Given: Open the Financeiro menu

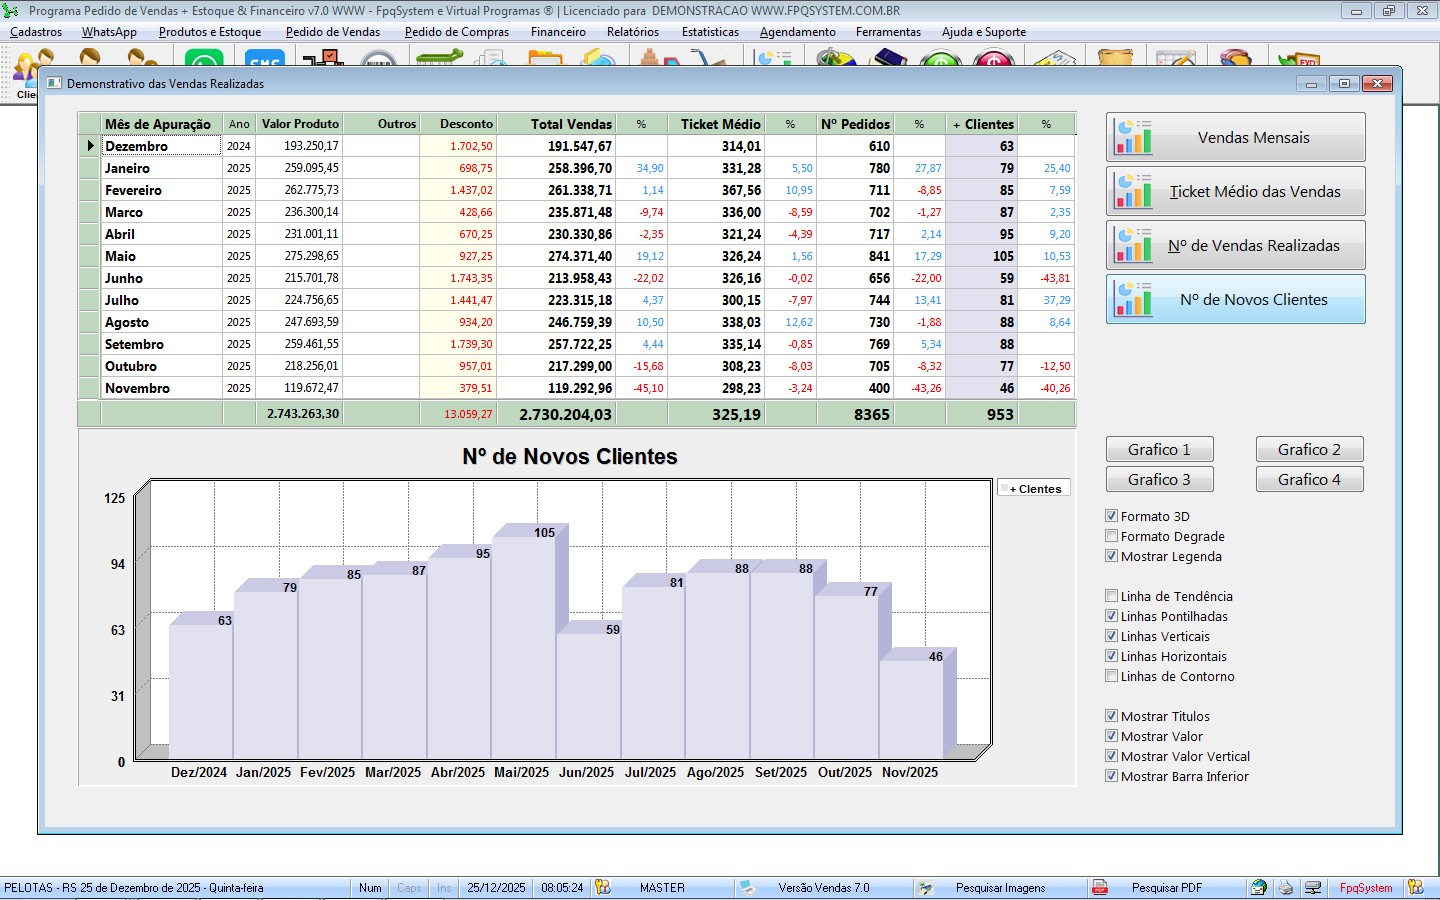Looking at the screenshot, I should [558, 32].
